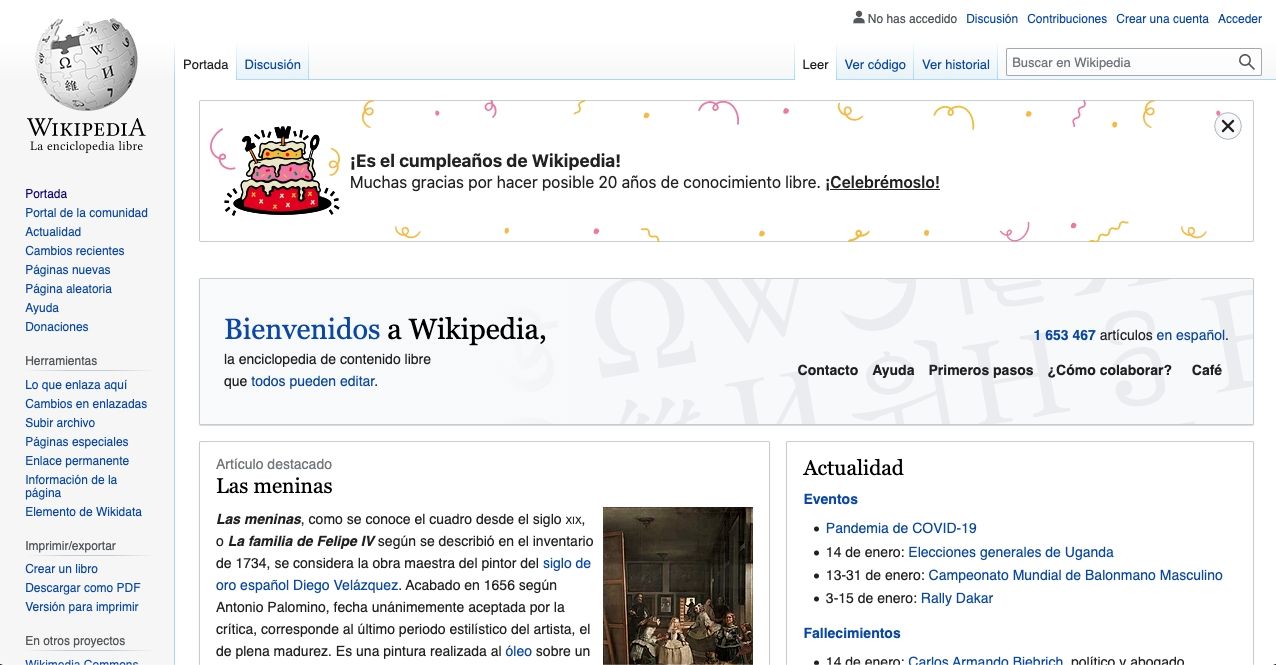Click the user icon beside 'No has accedido'

858,18
